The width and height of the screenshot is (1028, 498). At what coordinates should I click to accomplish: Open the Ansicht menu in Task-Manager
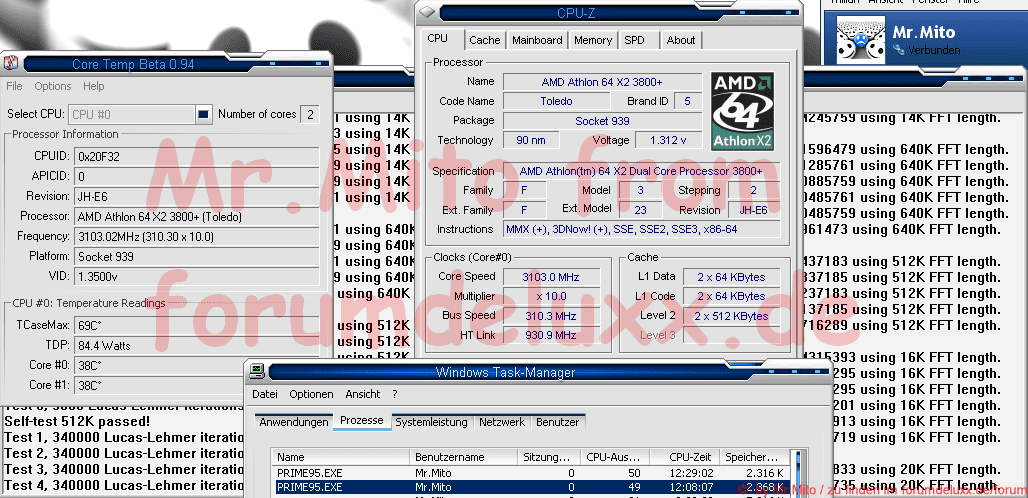pyautogui.click(x=363, y=394)
